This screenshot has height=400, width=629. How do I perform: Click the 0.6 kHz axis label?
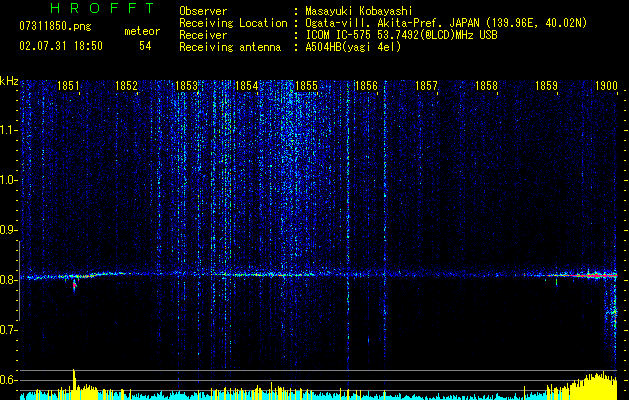tap(8, 380)
